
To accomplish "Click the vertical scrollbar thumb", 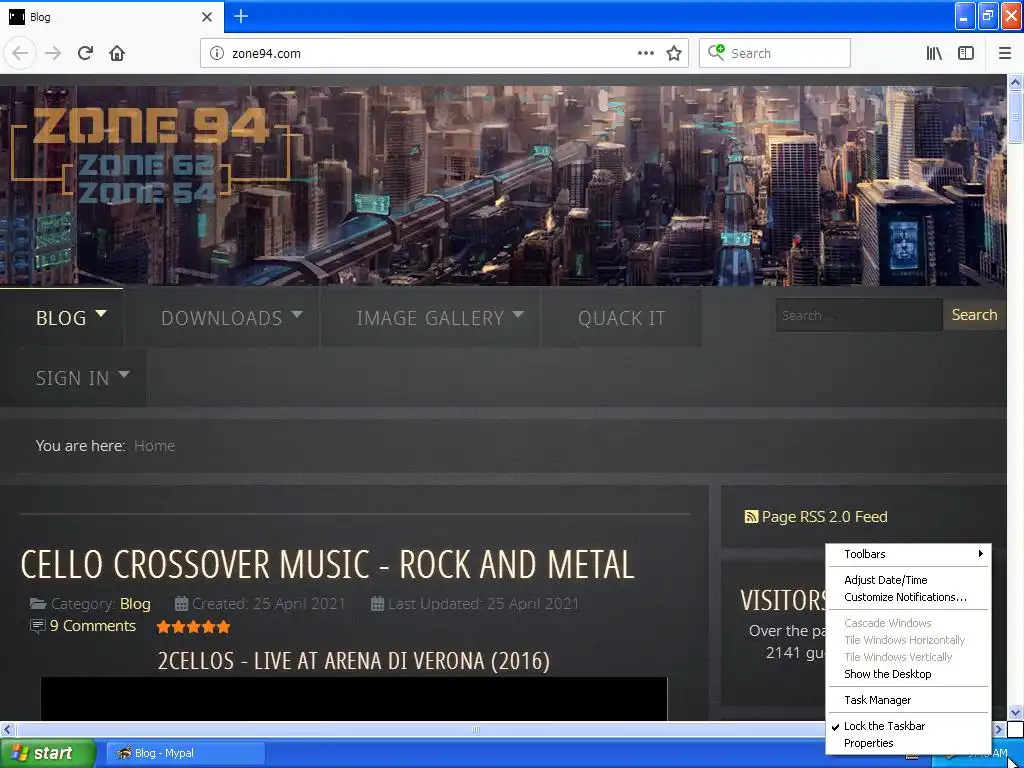I will pos(1016,118).
